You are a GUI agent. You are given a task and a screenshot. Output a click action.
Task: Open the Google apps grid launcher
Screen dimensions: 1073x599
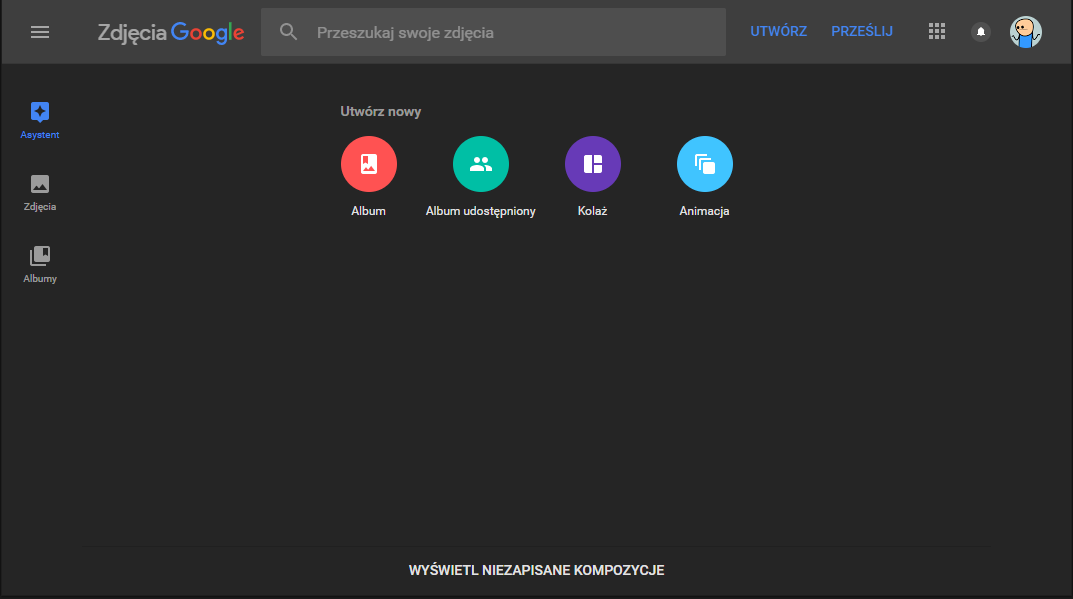937,32
